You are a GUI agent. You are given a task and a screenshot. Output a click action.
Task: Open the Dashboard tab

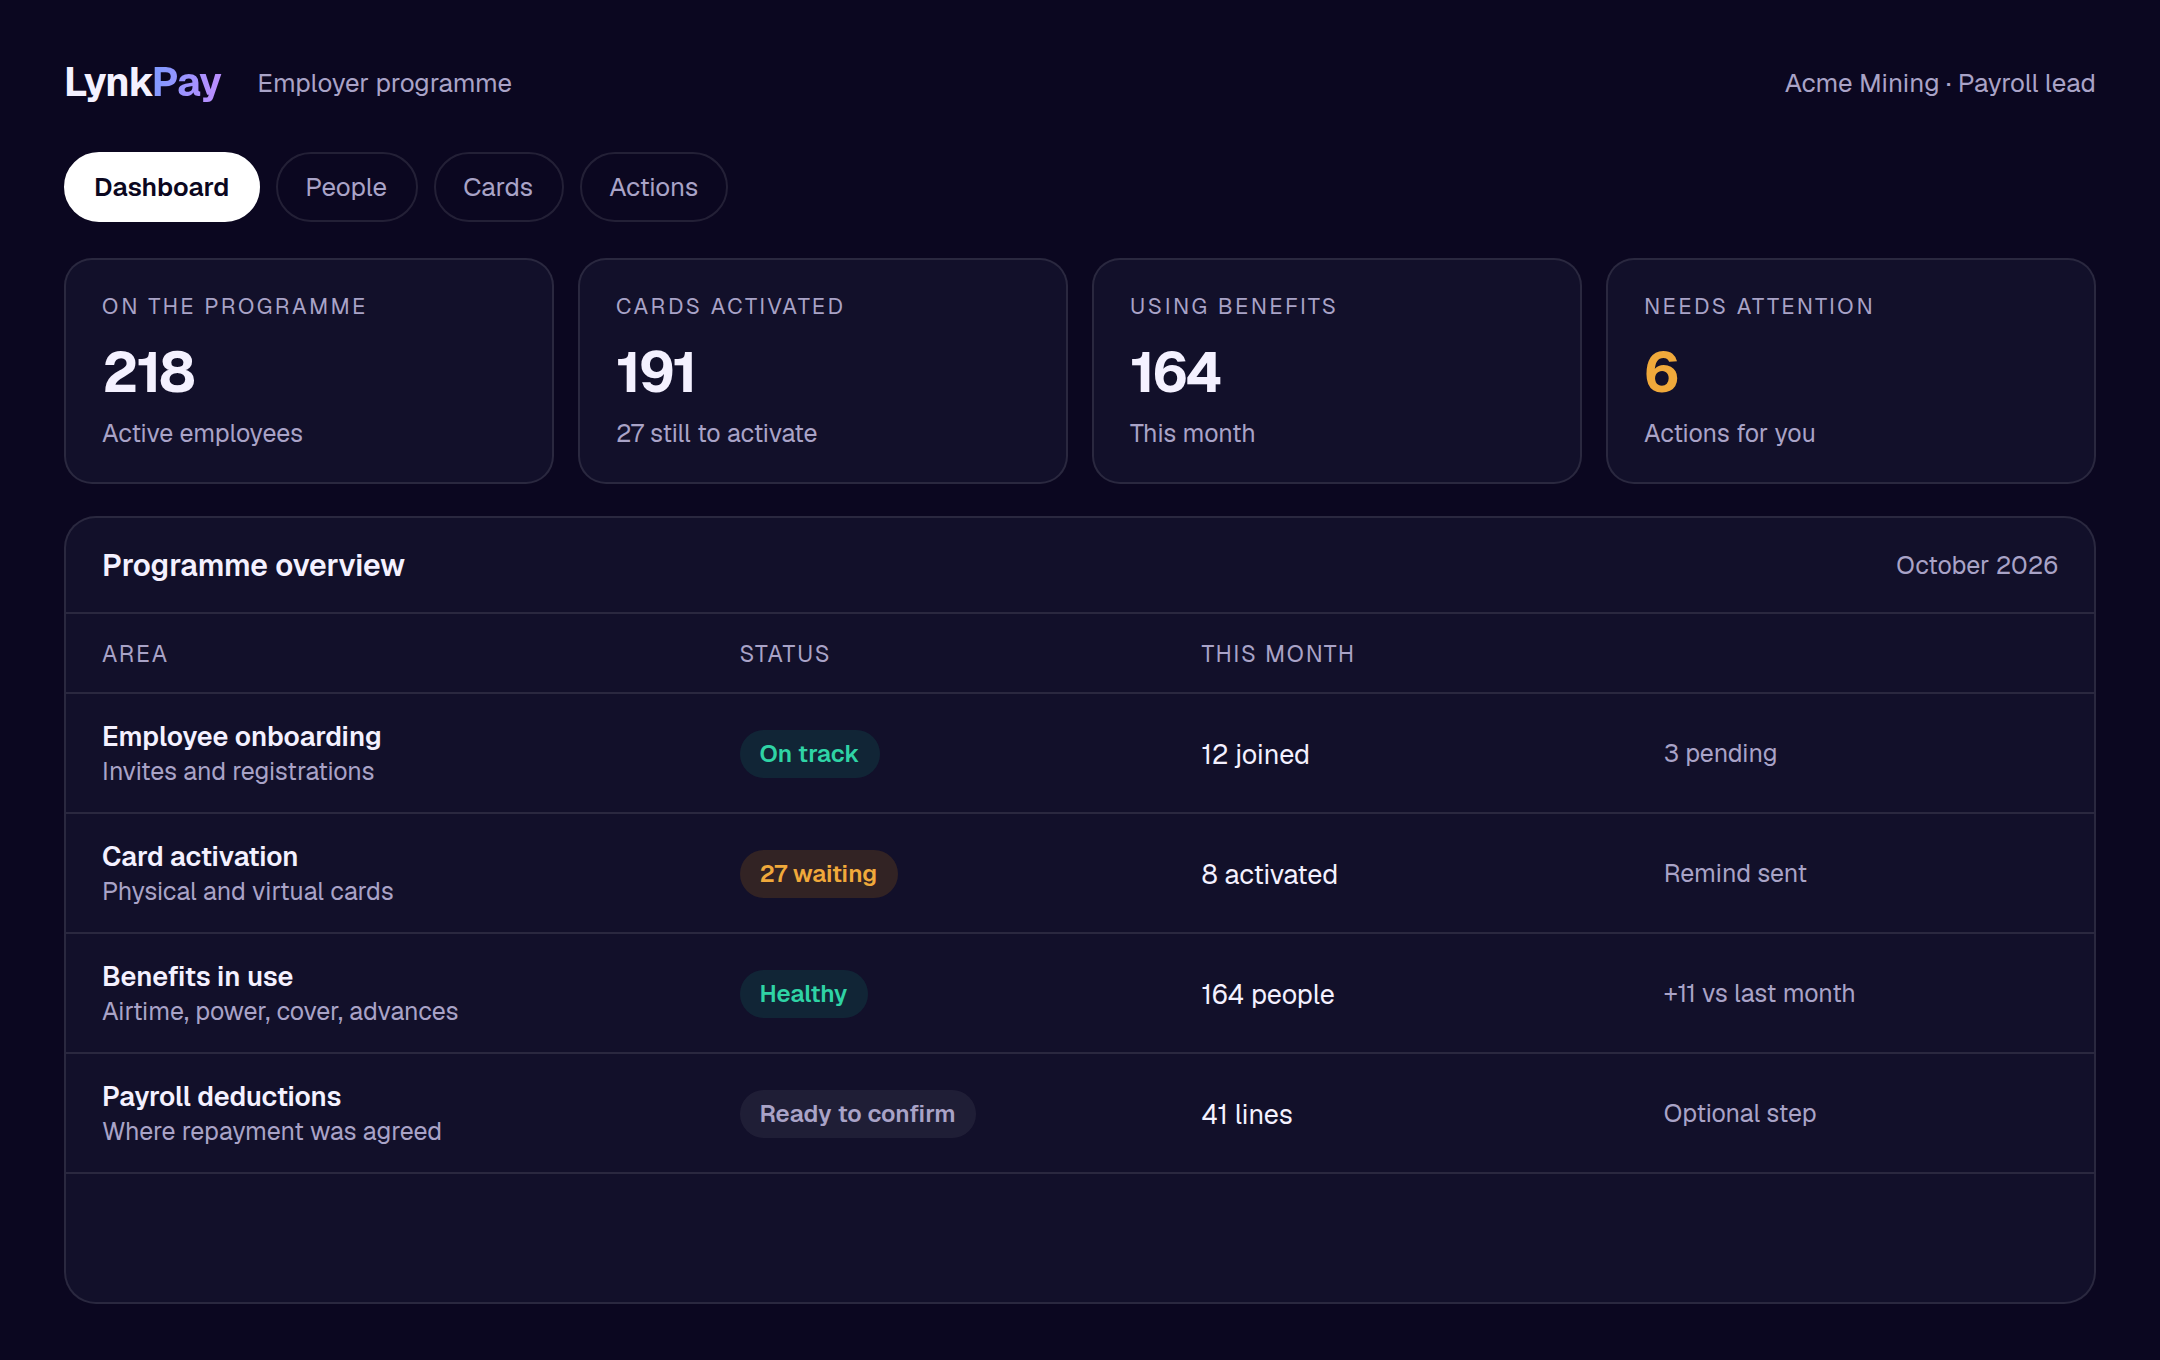(162, 187)
